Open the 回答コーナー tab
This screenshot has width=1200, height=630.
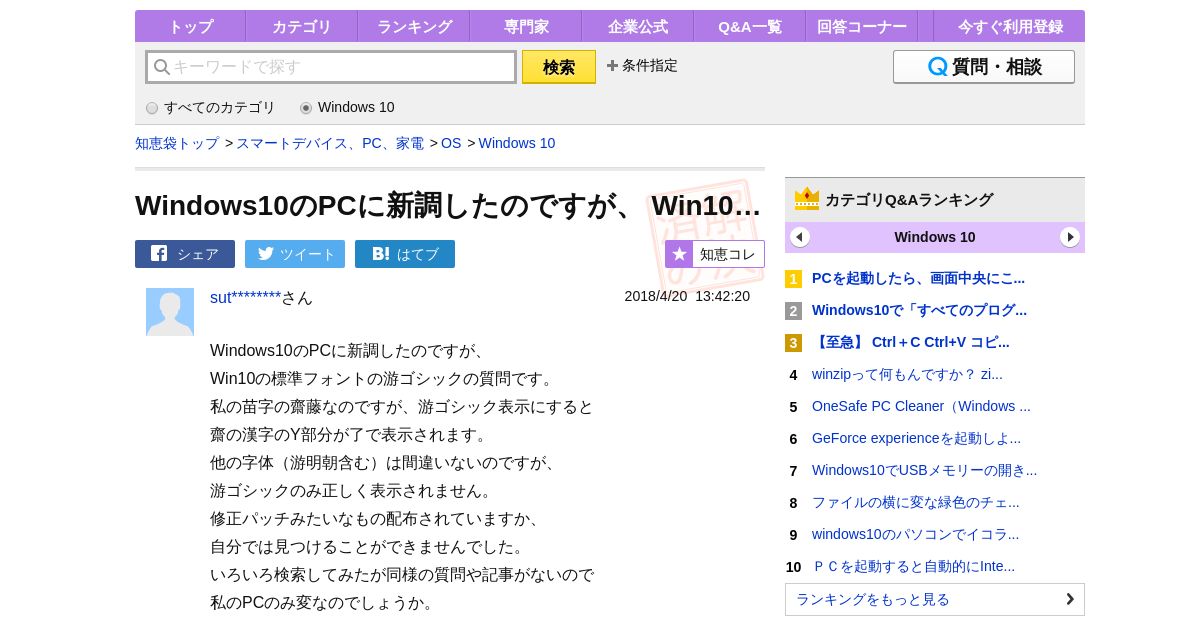tap(861, 27)
